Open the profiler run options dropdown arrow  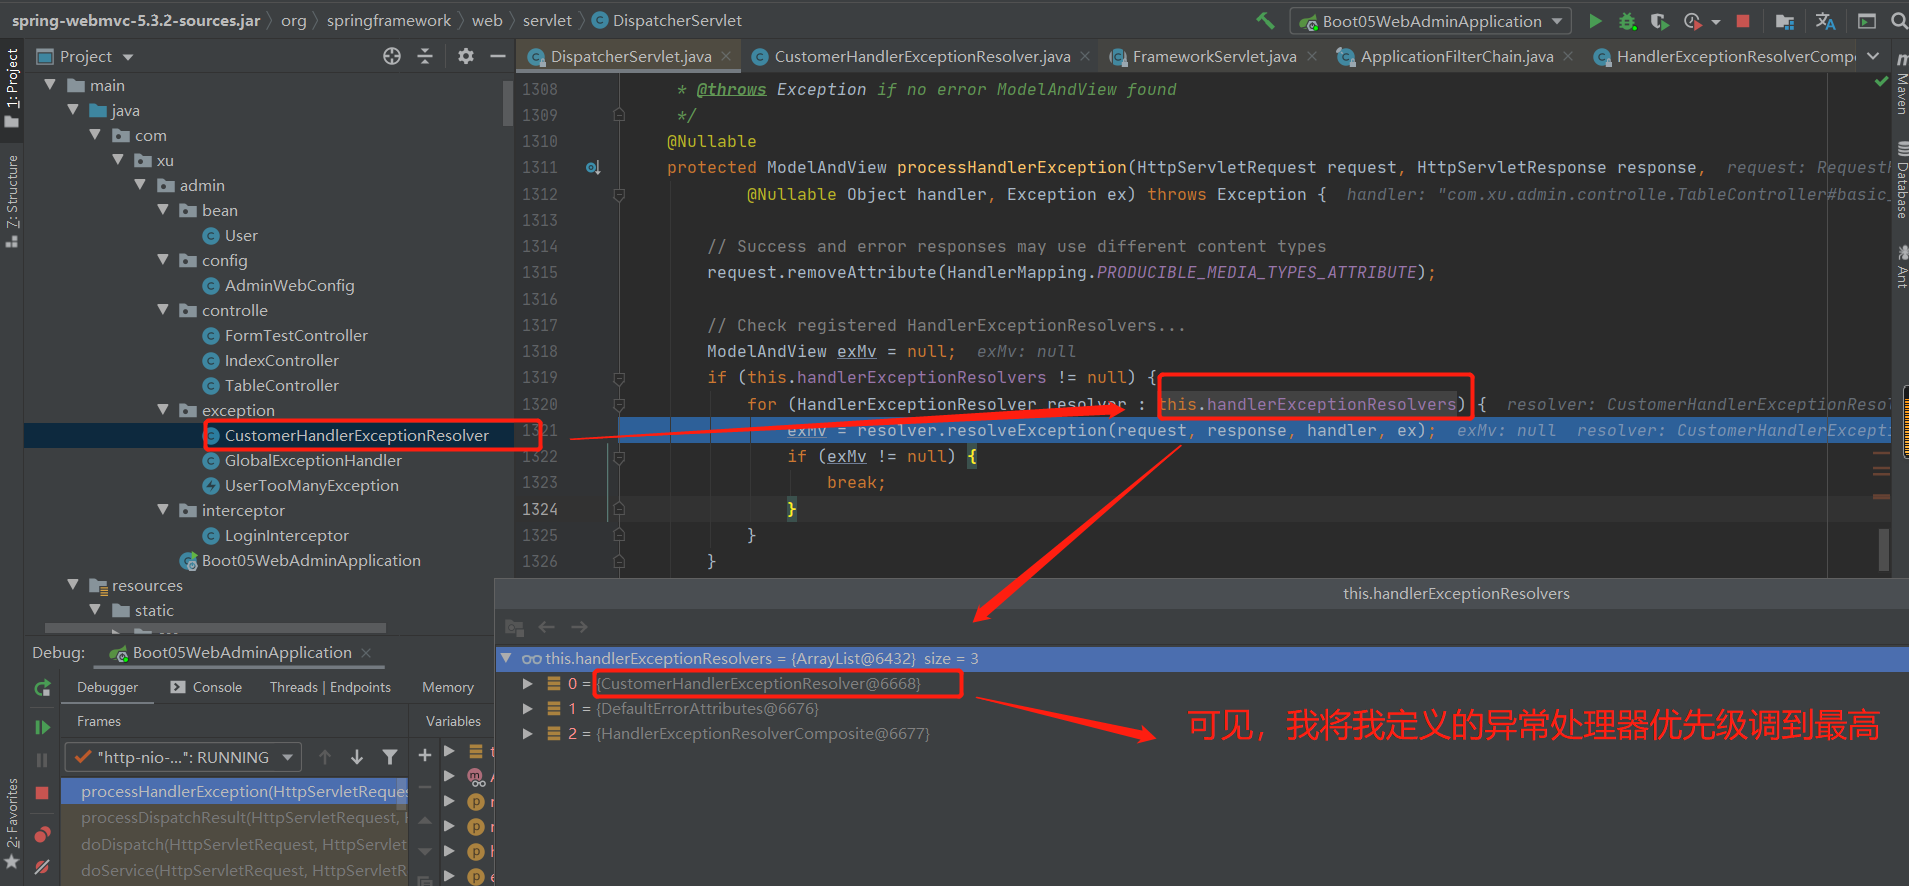tap(1716, 21)
